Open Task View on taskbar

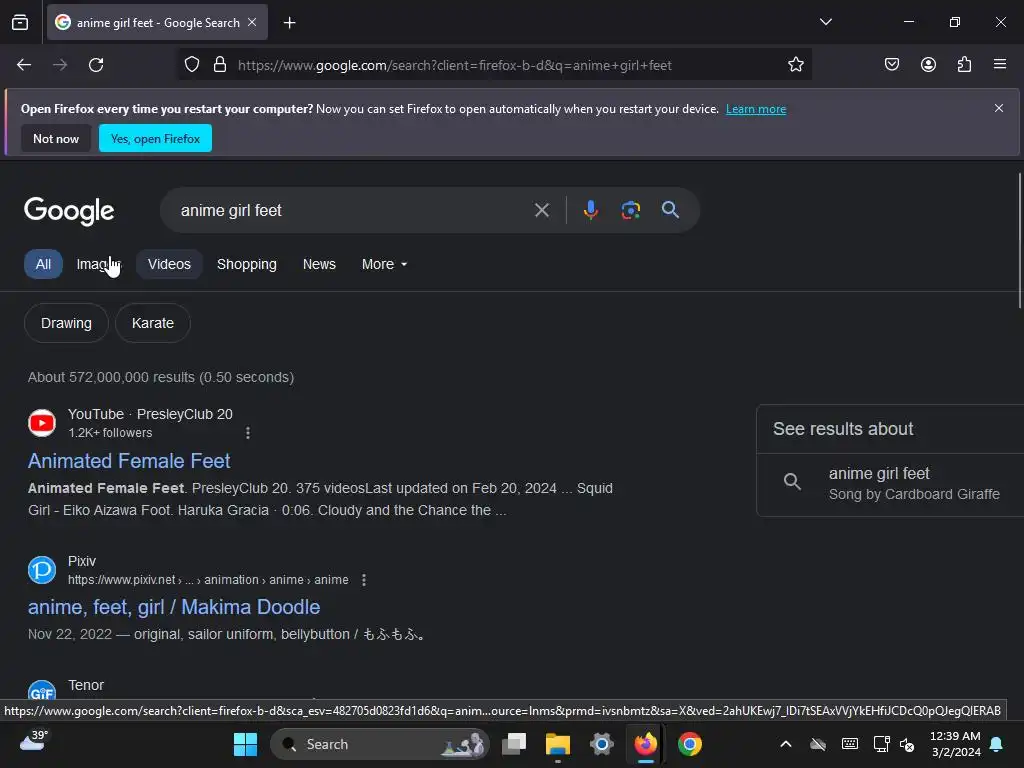click(x=514, y=744)
